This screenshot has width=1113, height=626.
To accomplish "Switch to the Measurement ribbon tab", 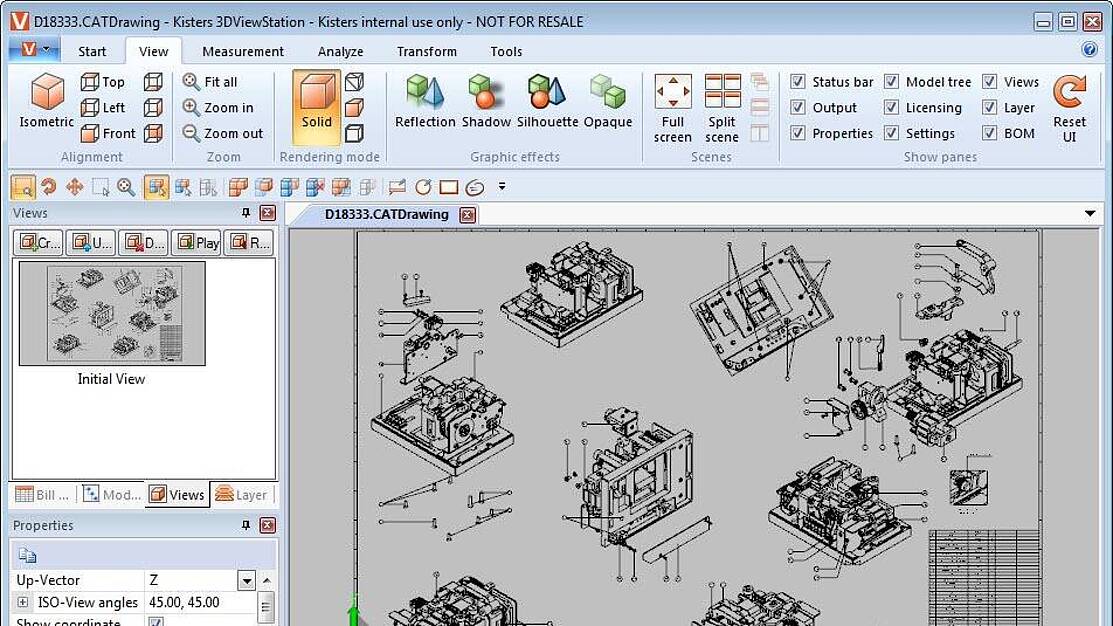I will (243, 51).
